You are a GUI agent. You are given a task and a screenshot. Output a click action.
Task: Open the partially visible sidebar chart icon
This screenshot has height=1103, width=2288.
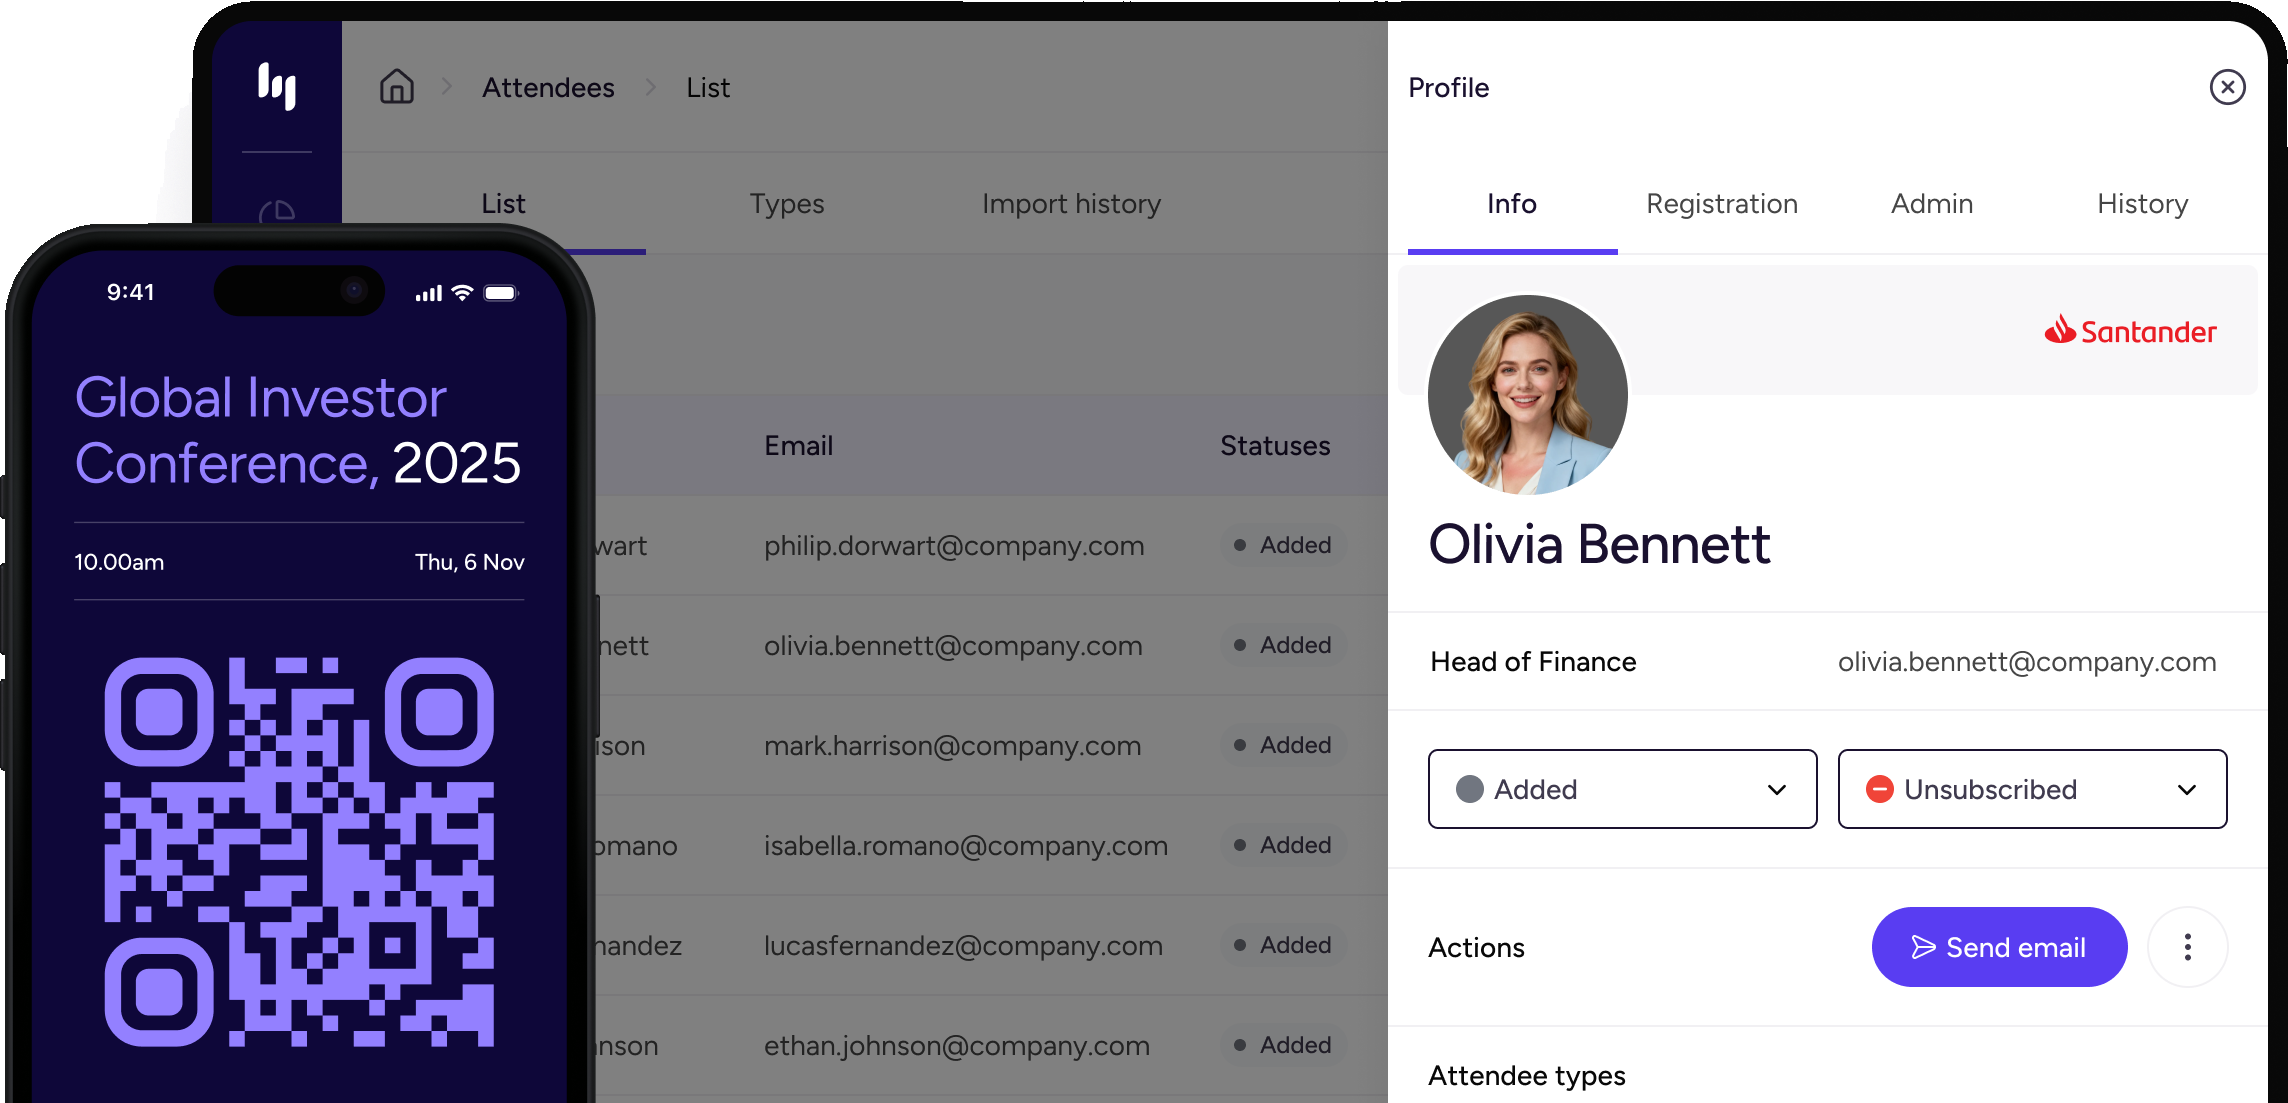[277, 212]
